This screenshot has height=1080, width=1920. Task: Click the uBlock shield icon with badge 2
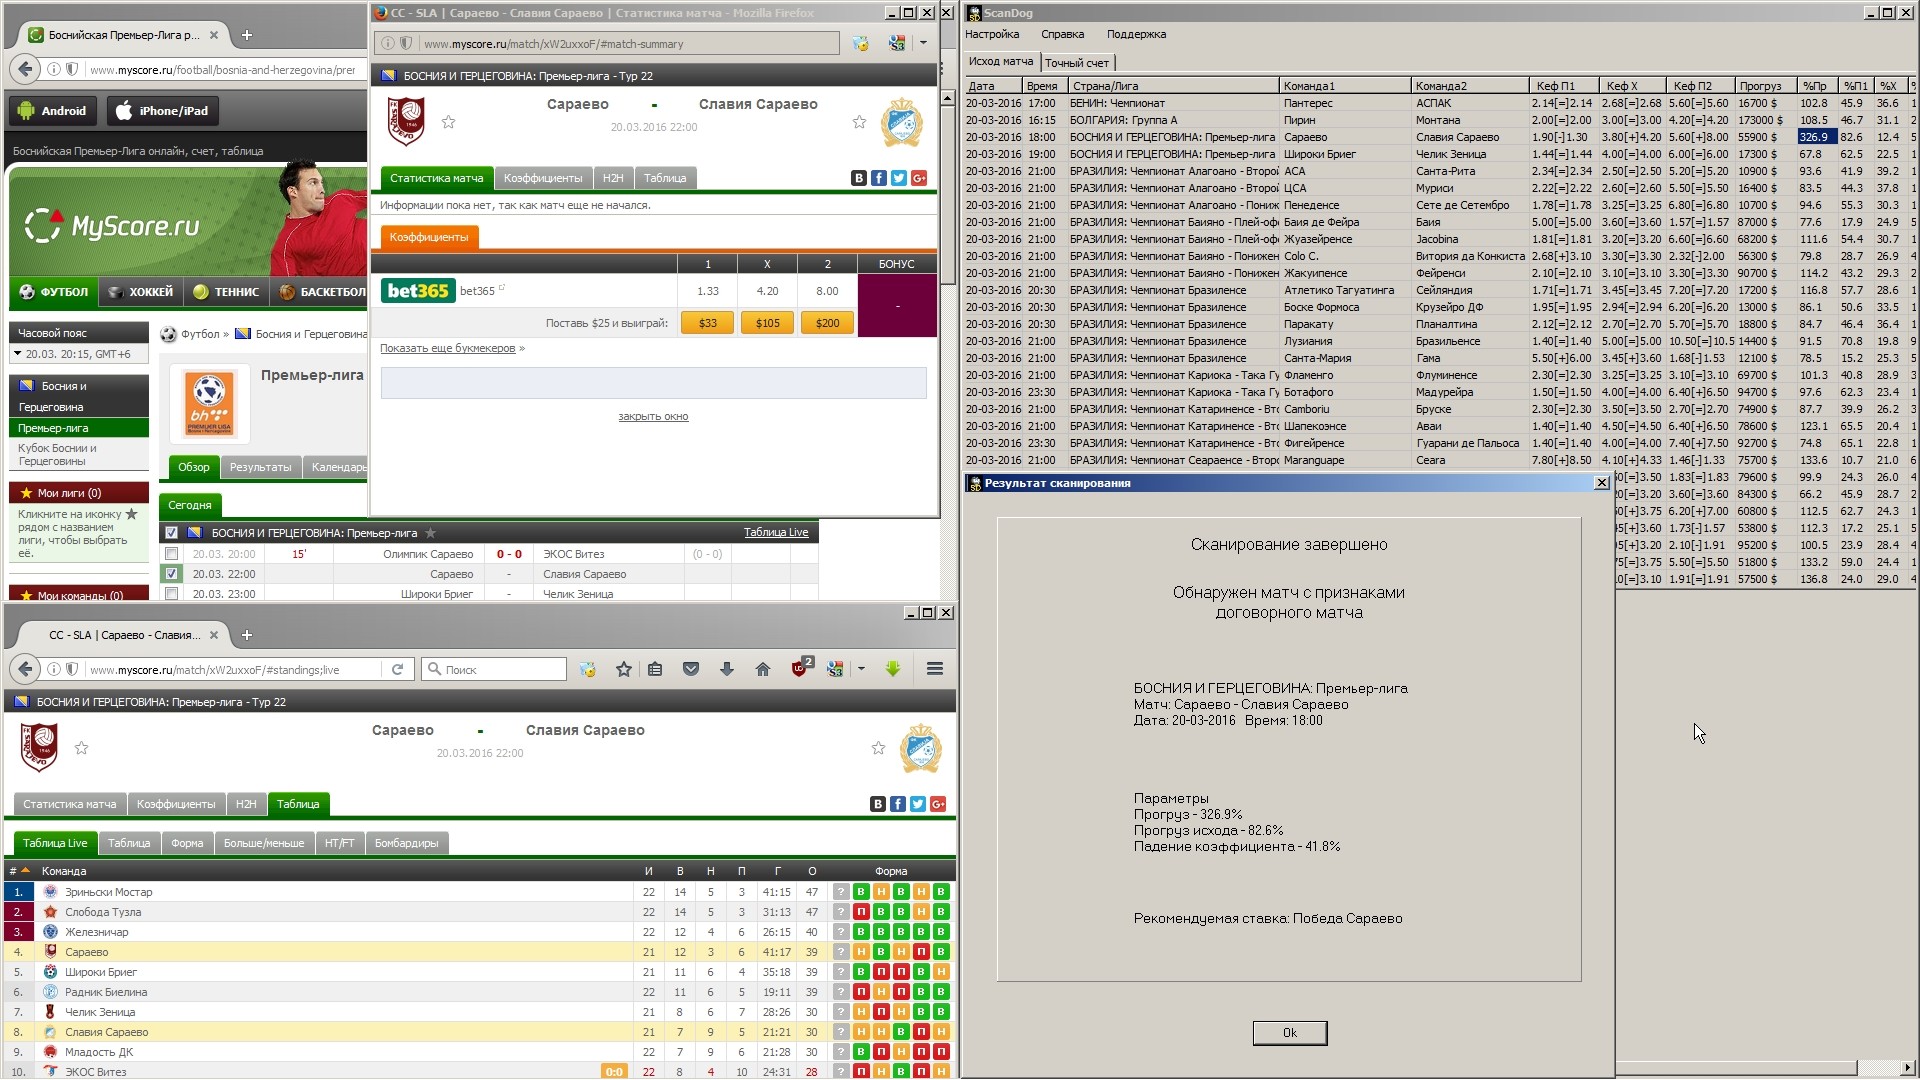click(x=799, y=669)
